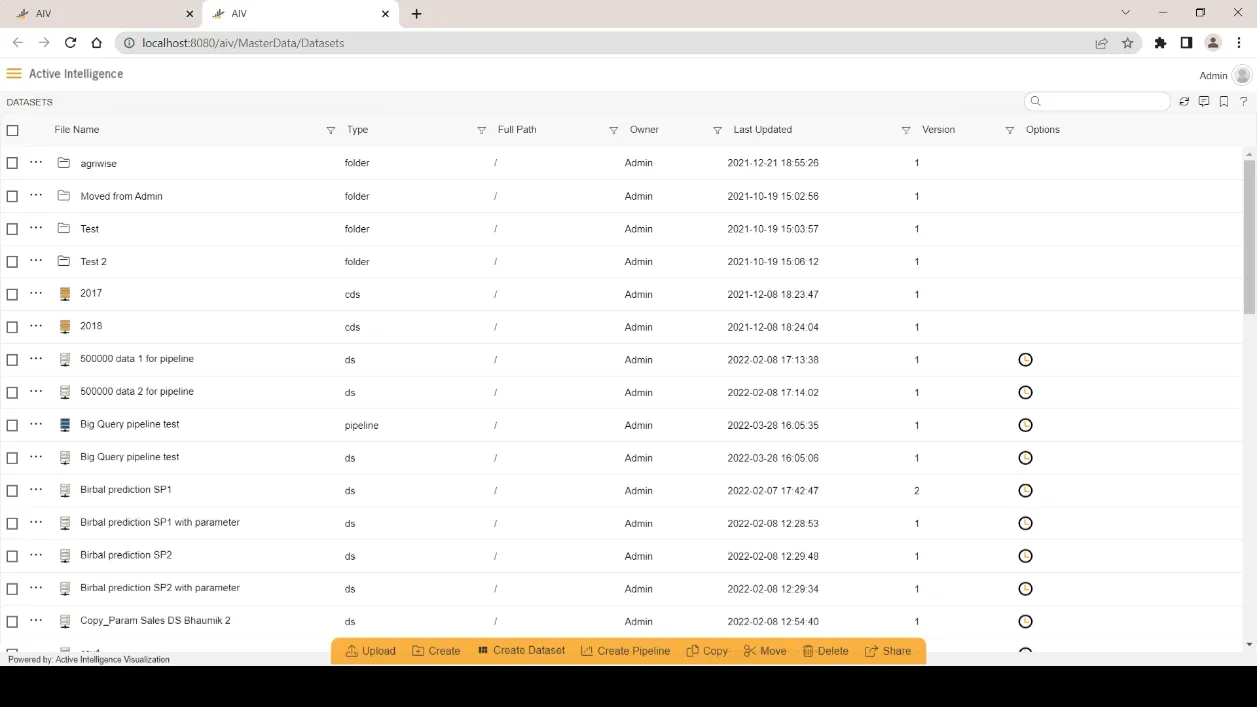Reload the page in the browser
Screen dimensions: 1257x707
[x=70, y=43]
